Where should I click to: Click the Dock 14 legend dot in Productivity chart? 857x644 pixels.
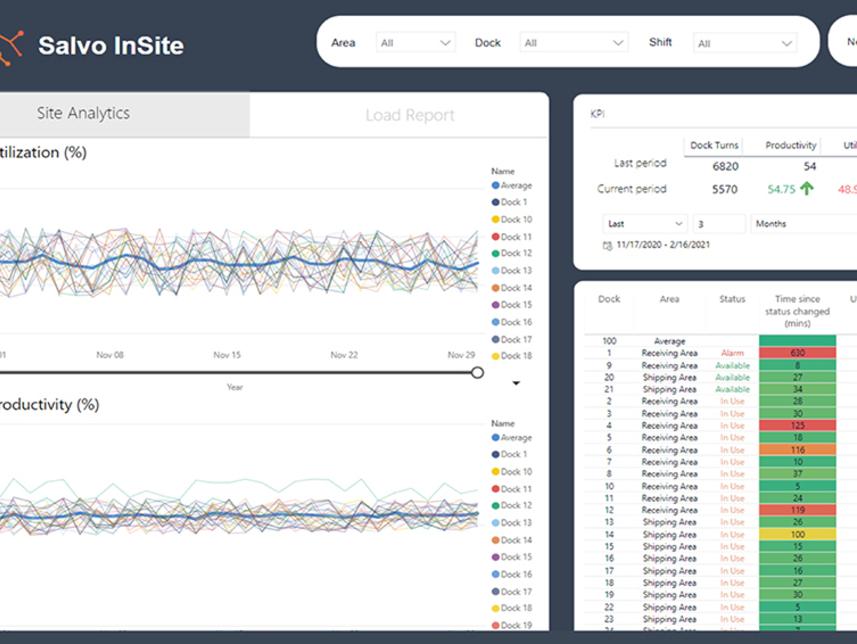click(496, 540)
